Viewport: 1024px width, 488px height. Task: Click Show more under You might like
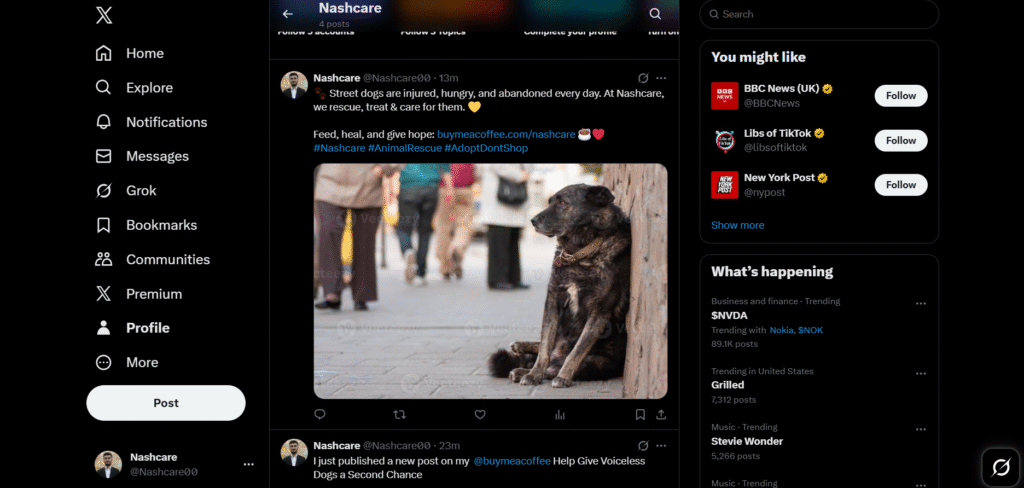click(x=737, y=225)
